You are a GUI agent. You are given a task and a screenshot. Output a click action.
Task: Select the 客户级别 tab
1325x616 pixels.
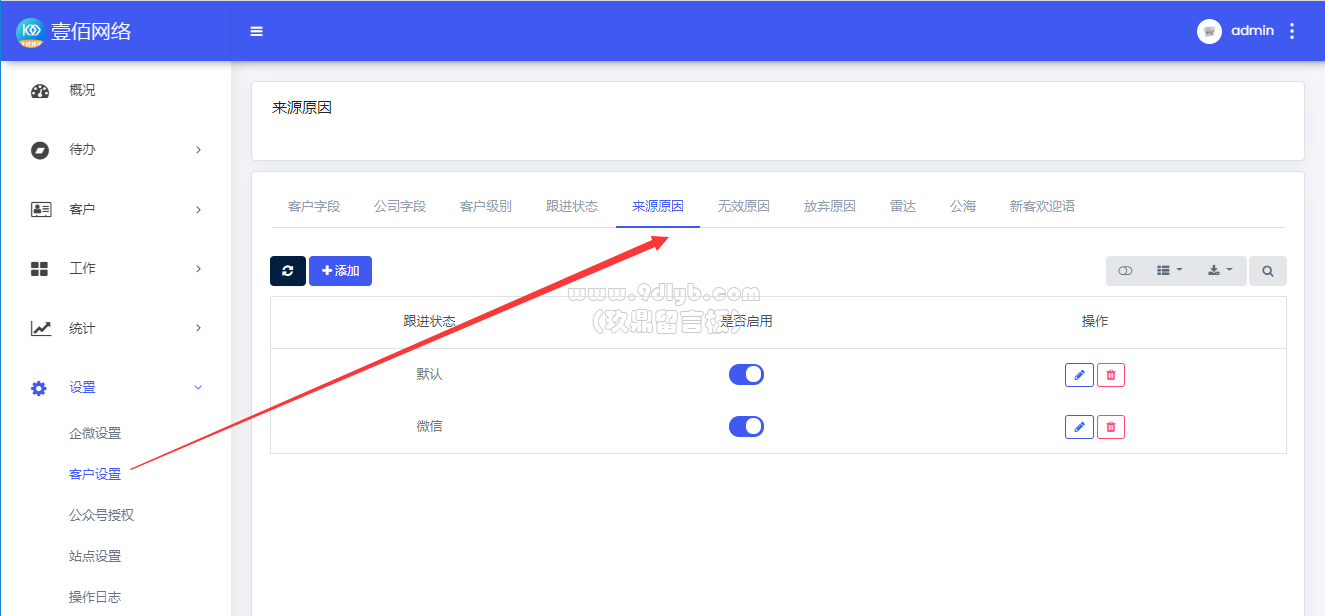tap(486, 207)
